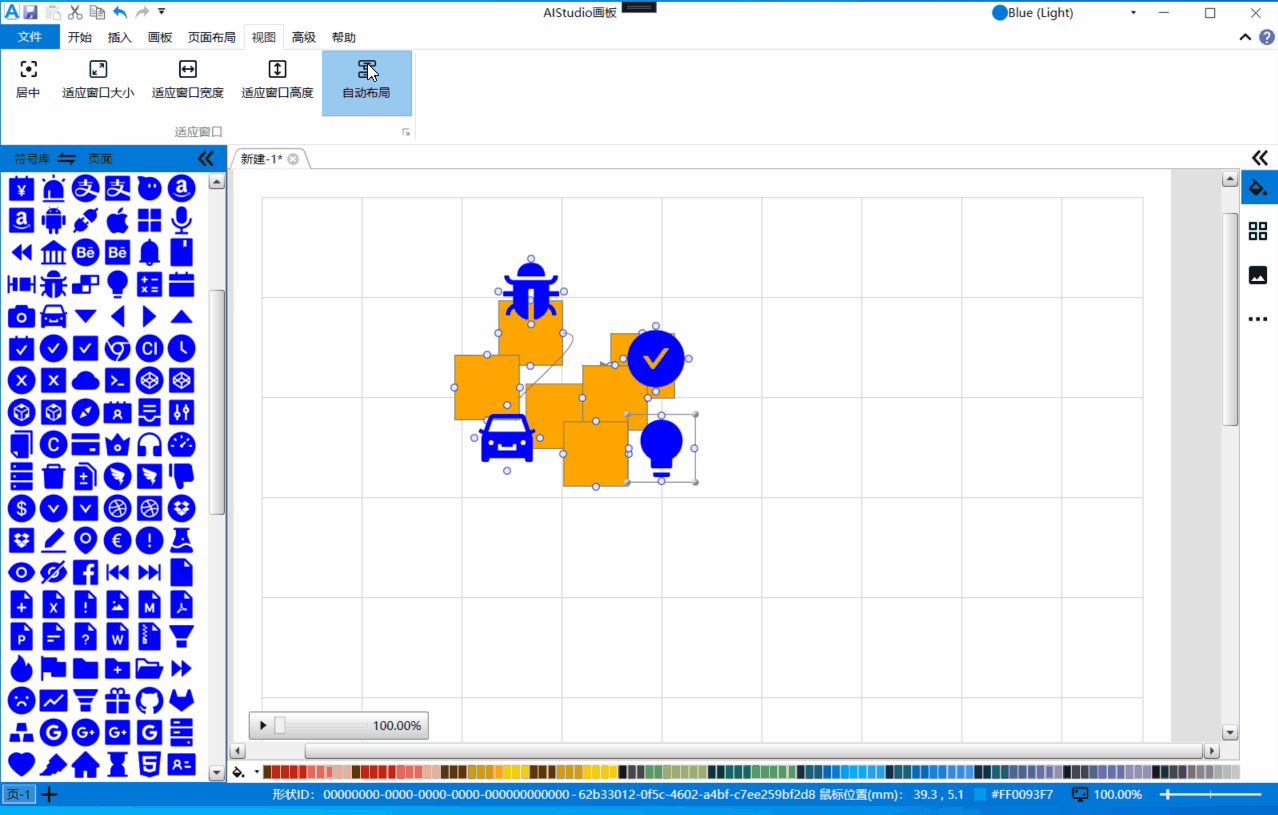Open quick access toolbar customize dropdown

pos(162,12)
